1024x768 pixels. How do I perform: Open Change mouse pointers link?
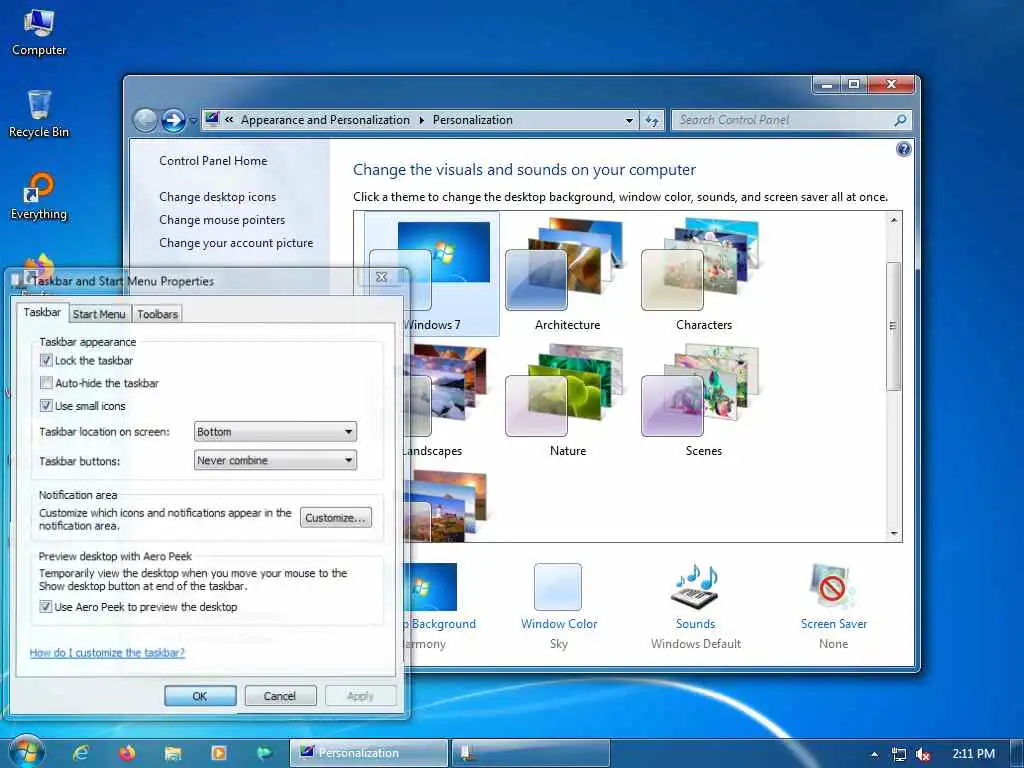coord(222,220)
